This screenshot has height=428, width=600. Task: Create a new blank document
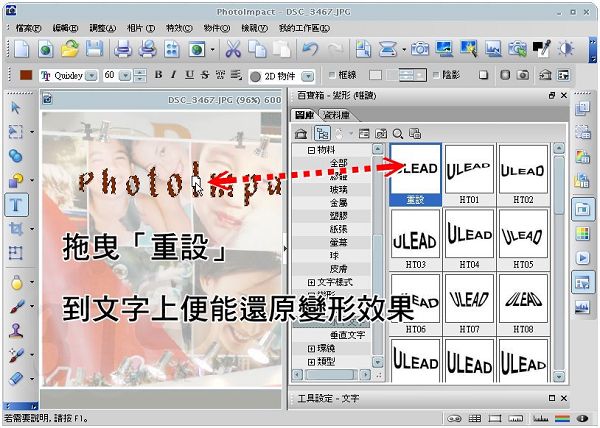pyautogui.click(x=21, y=49)
